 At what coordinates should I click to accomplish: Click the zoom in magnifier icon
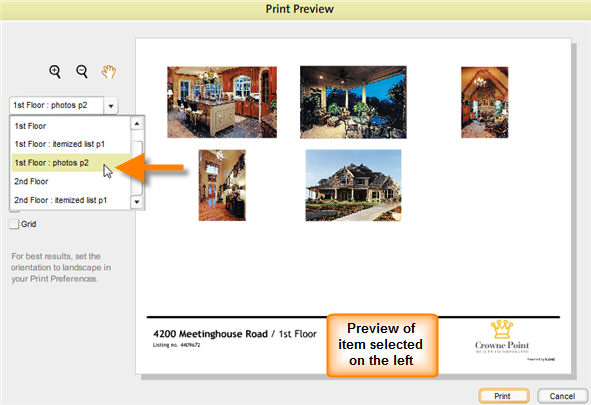click(x=55, y=72)
